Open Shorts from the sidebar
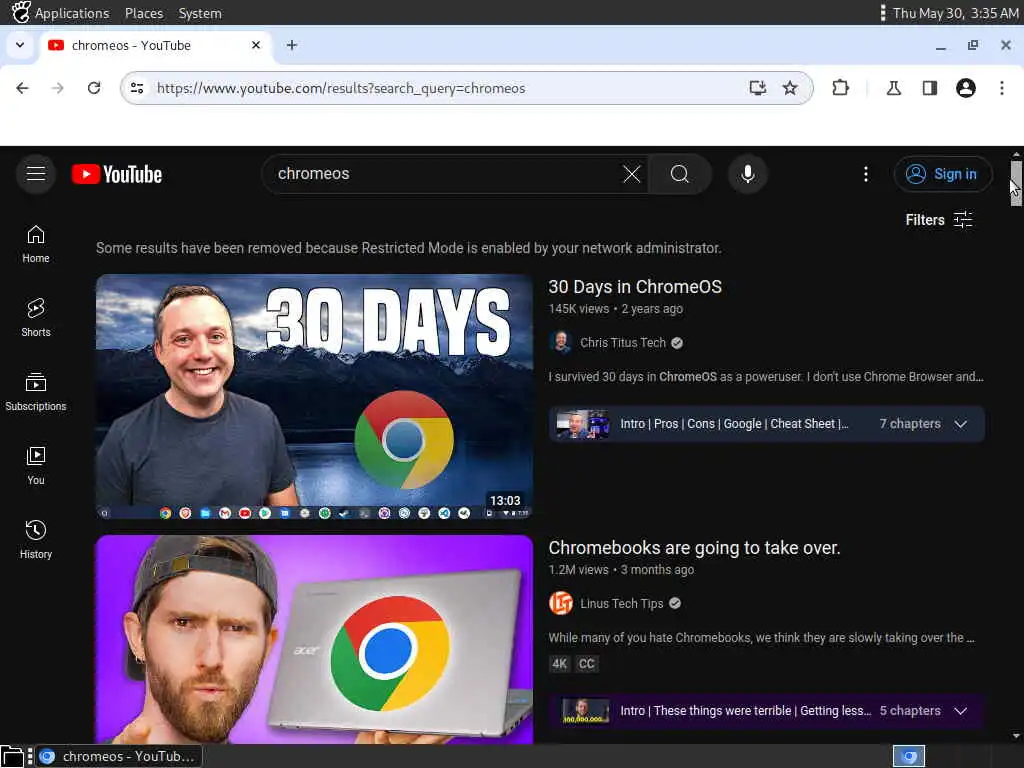The image size is (1024, 768). (36, 317)
